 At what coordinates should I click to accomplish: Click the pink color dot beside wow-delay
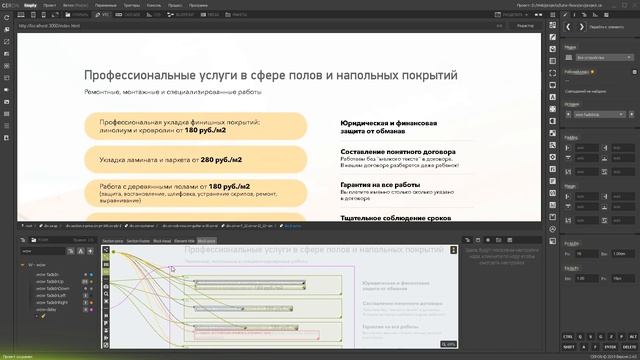click(91, 310)
